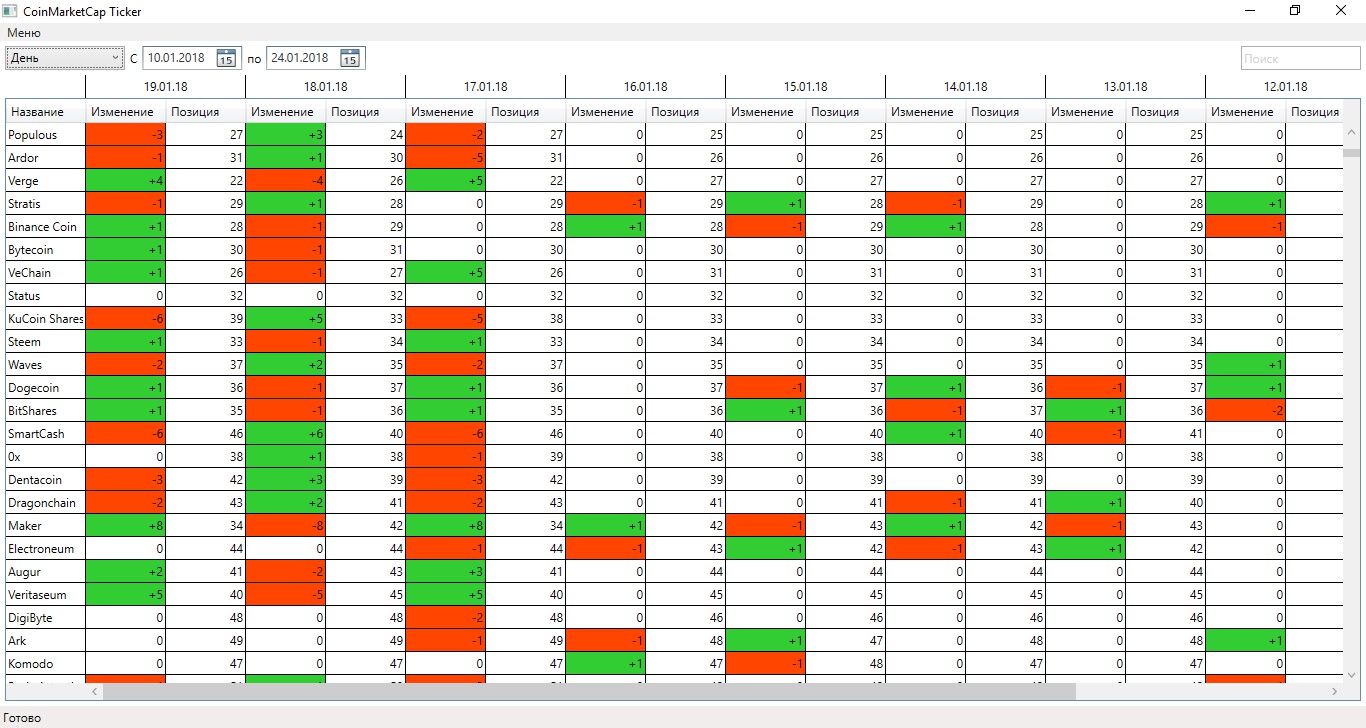Click SmartCash's green +6 cell under 18.01.18
Screen dimensions: 1366x728
pyautogui.click(x=286, y=434)
